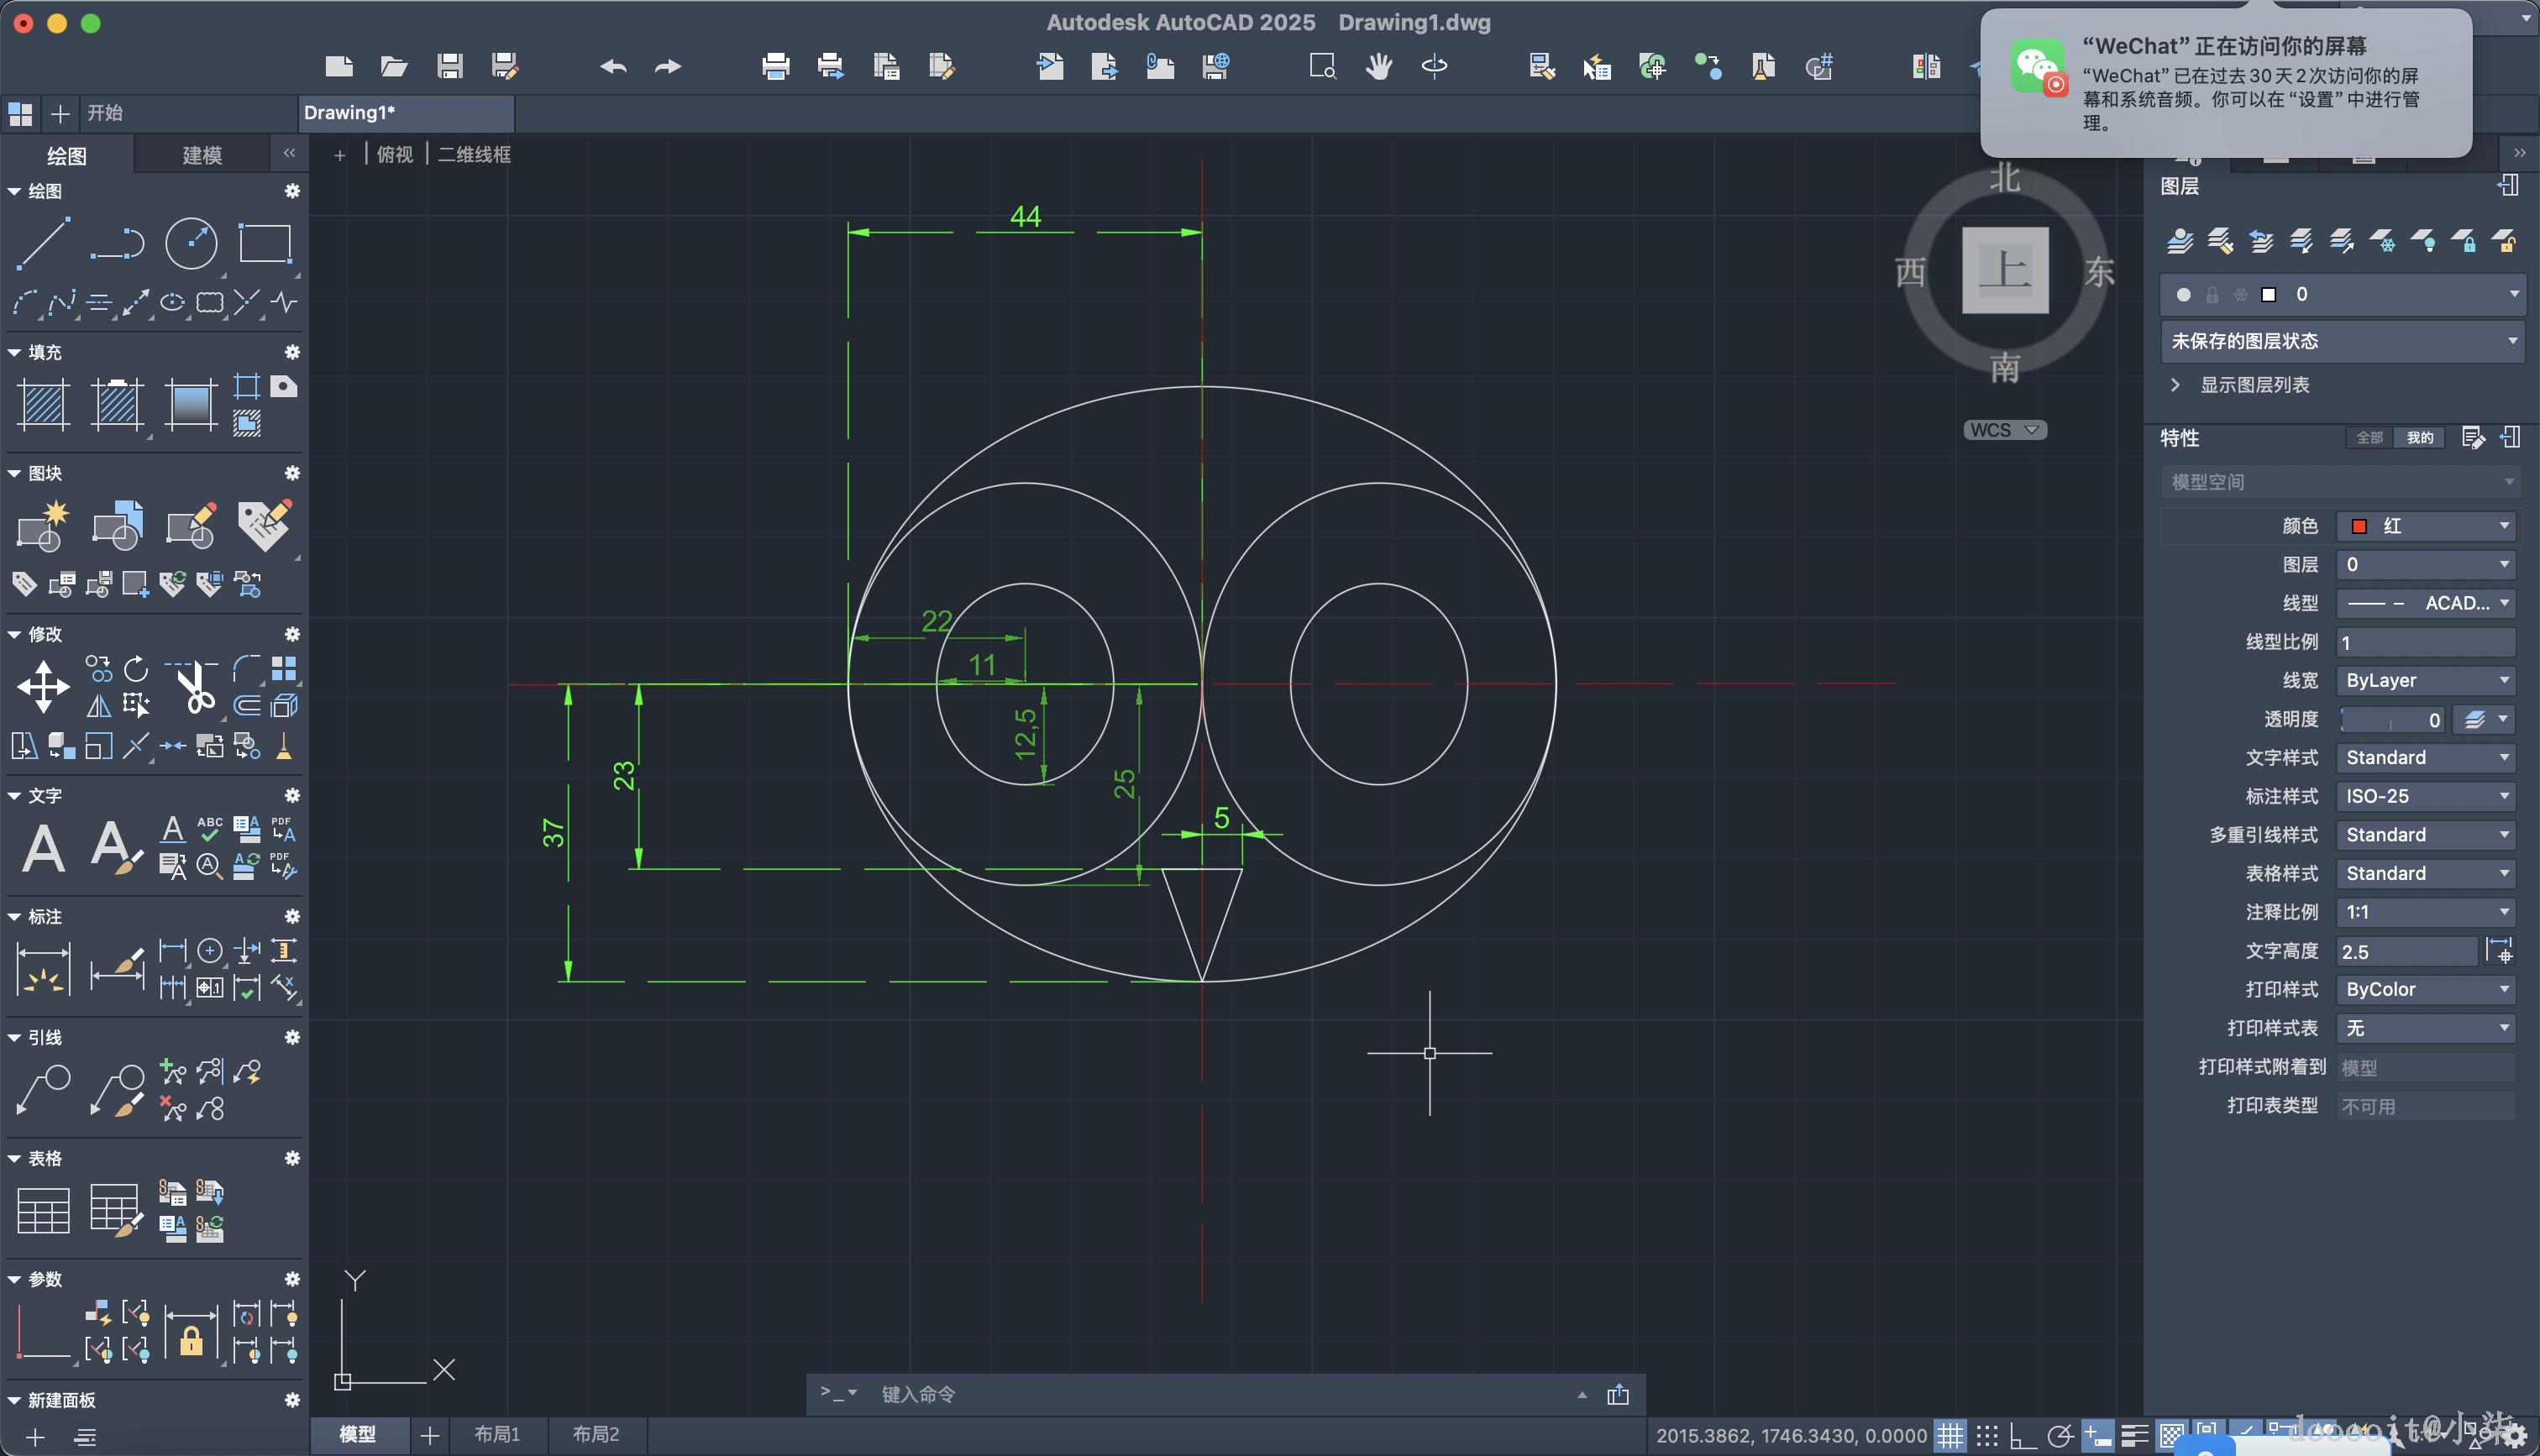Image resolution: width=2540 pixels, height=1456 pixels.
Task: Switch to the 建模 tab
Action: pyautogui.click(x=202, y=155)
